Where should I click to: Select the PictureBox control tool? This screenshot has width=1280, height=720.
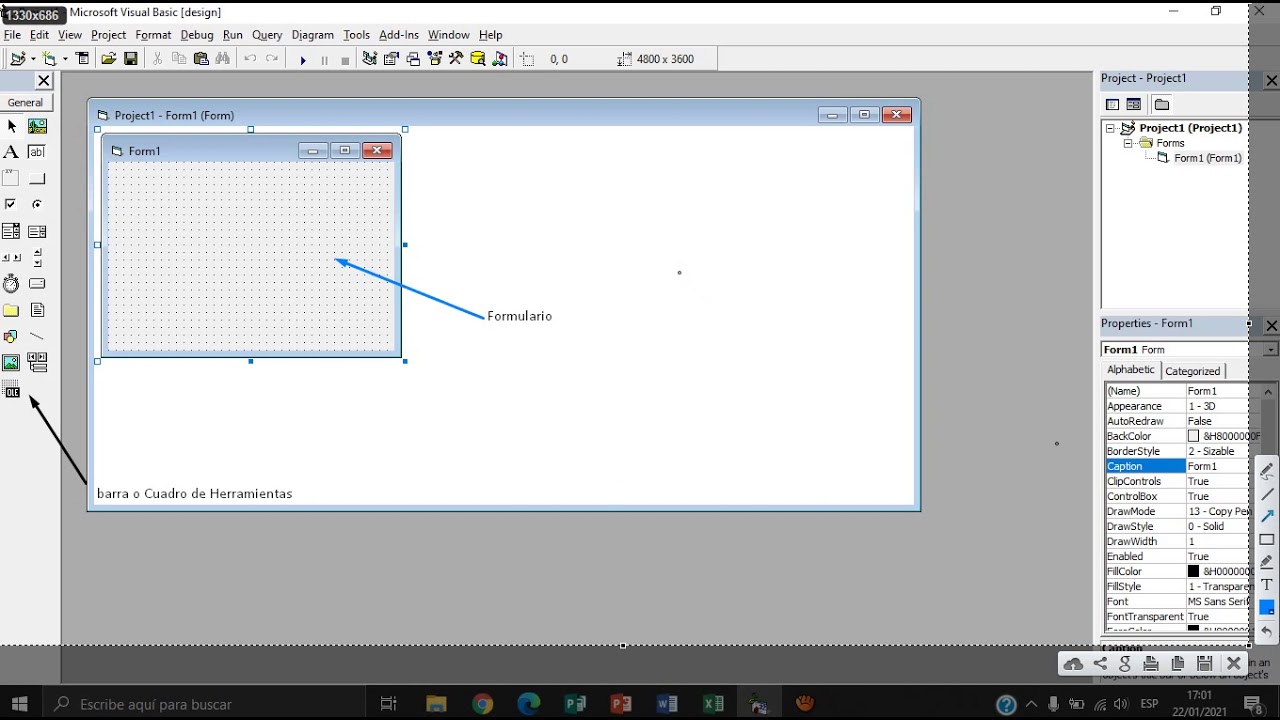pyautogui.click(x=37, y=127)
